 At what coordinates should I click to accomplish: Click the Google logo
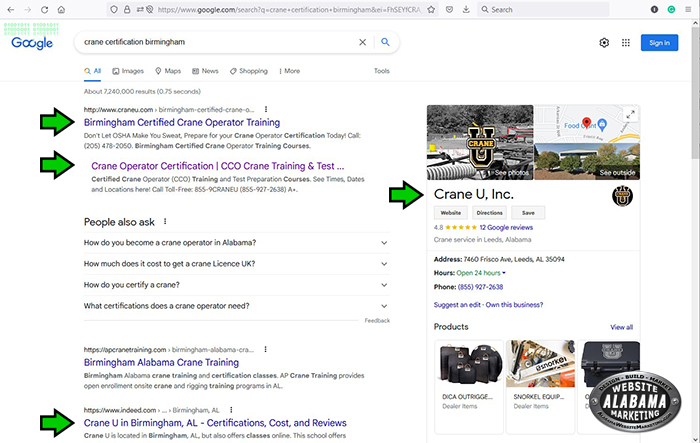(x=32, y=43)
